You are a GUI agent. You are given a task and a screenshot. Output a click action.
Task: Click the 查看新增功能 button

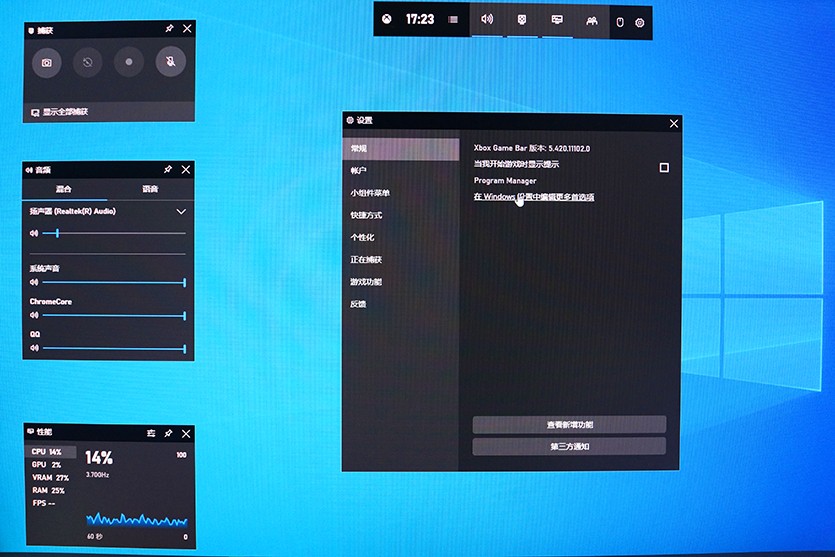pyautogui.click(x=569, y=424)
